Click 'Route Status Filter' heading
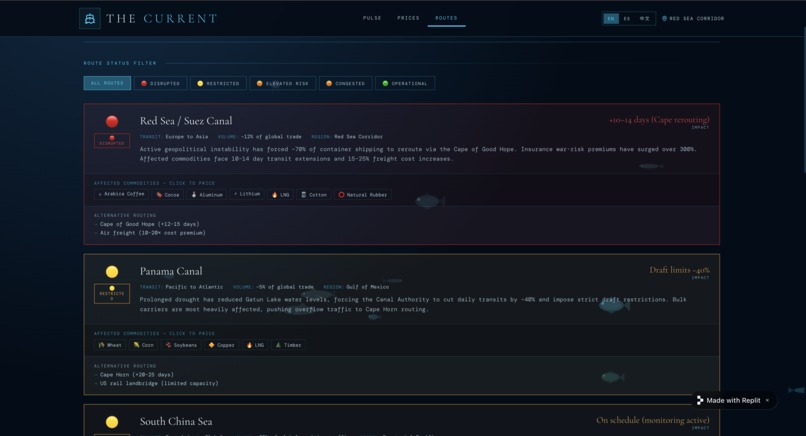 click(x=120, y=63)
